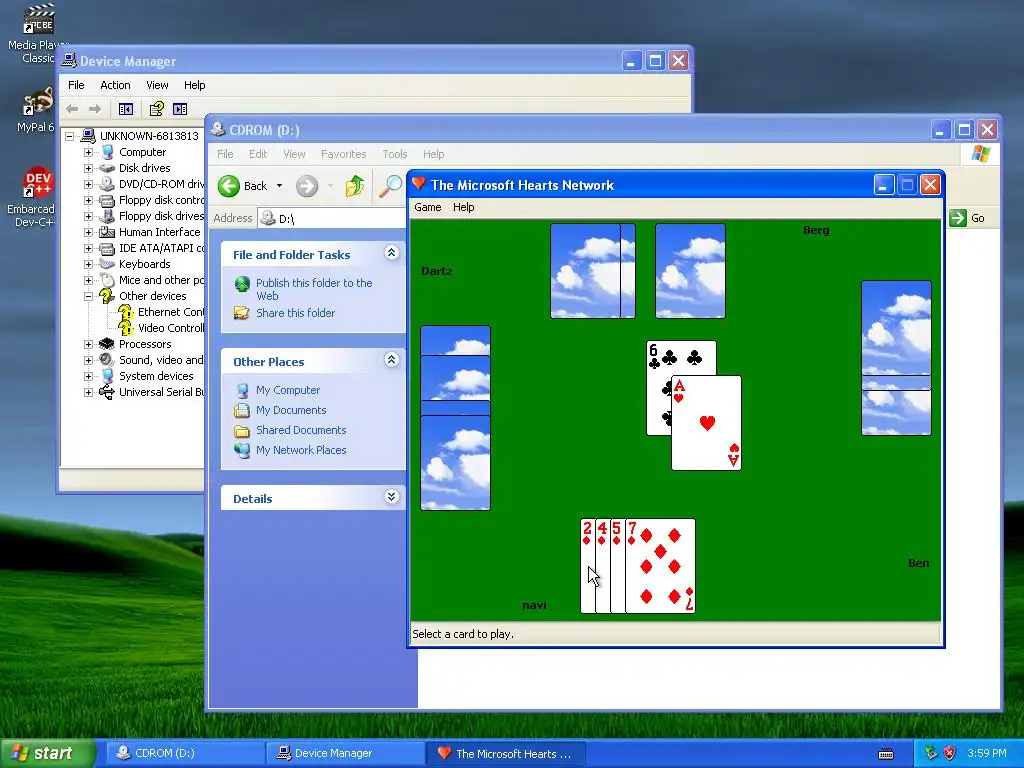Open Device Manager File menu

click(76, 85)
